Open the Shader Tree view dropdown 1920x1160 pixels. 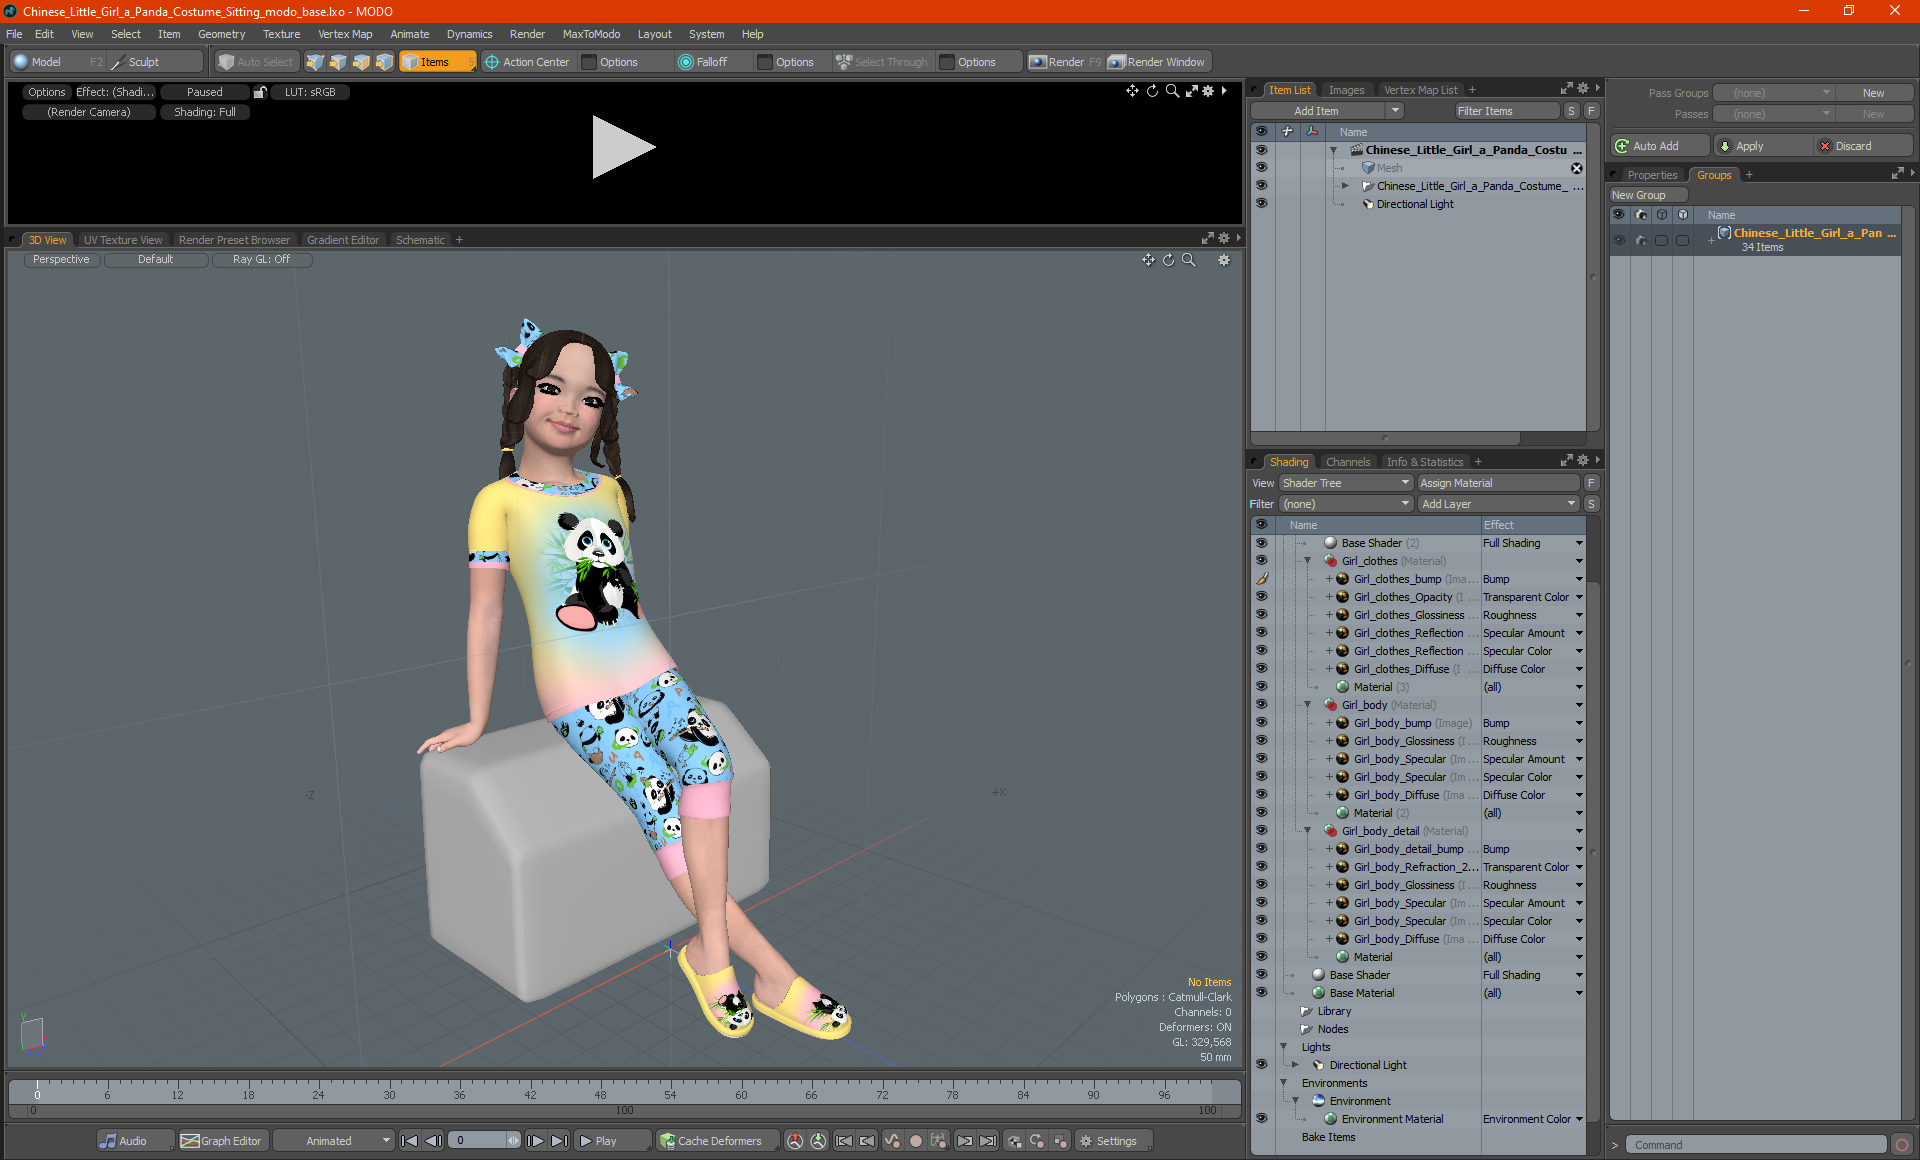(1345, 483)
